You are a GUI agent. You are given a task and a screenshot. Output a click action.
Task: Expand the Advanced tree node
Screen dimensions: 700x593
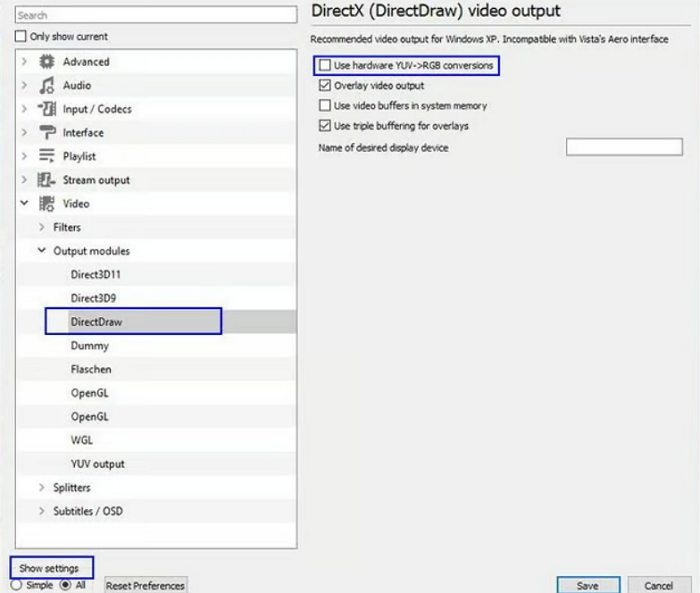(25, 62)
